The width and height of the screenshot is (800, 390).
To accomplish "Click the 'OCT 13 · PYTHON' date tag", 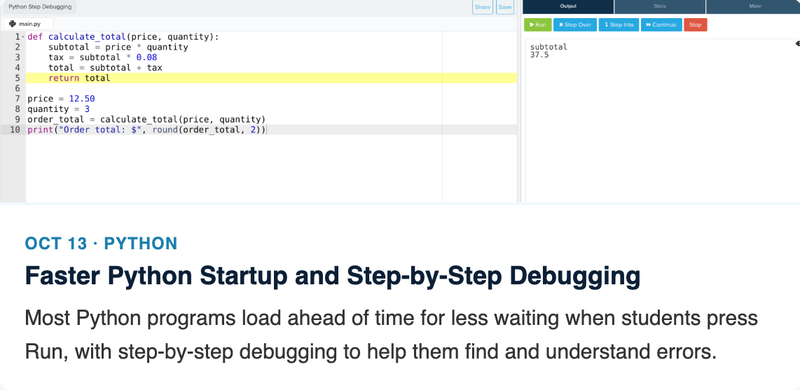I will pos(101,243).
